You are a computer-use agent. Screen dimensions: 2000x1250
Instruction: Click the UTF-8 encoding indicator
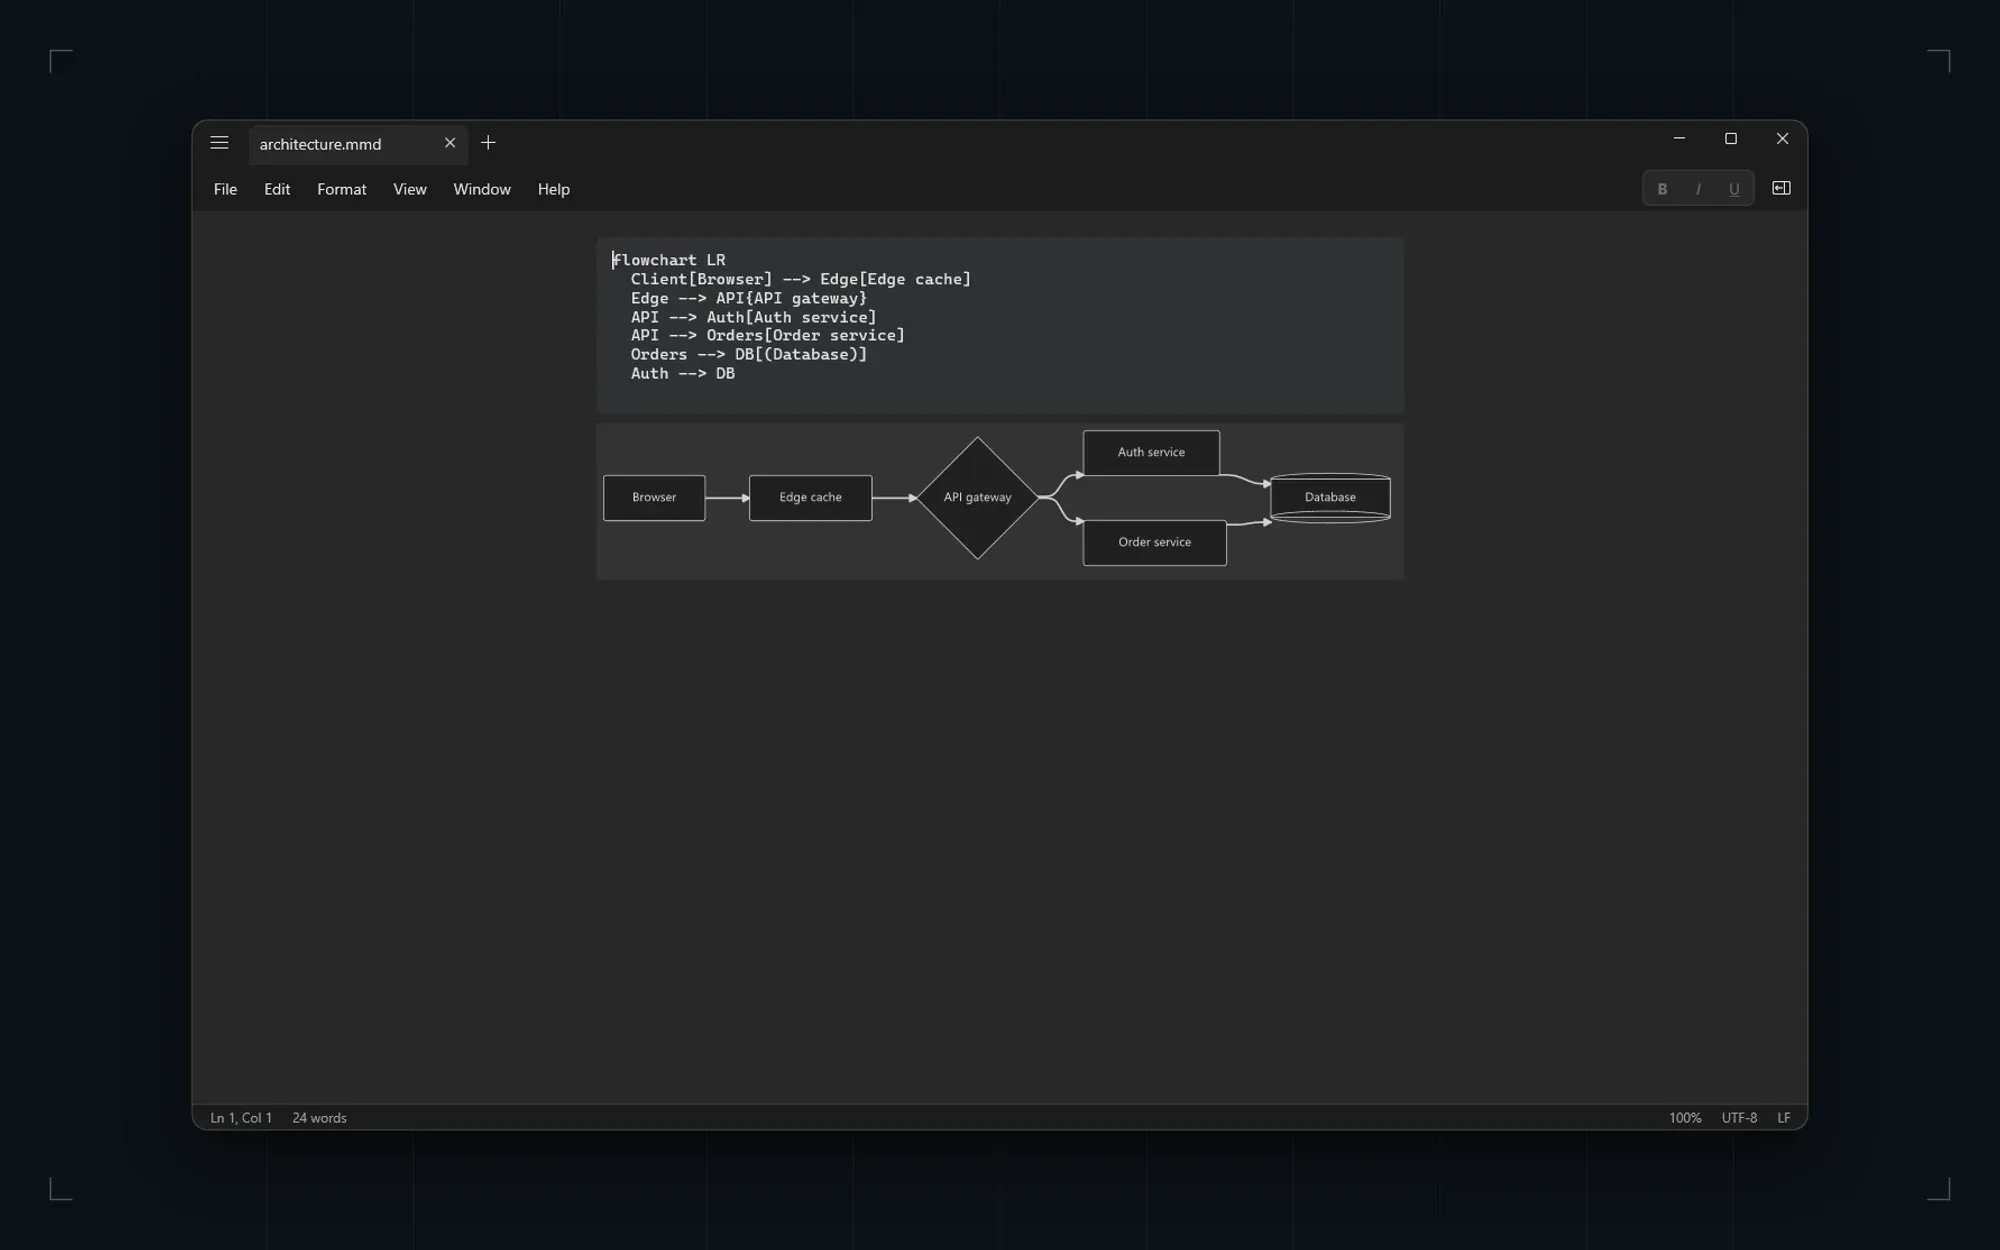(x=1739, y=1118)
